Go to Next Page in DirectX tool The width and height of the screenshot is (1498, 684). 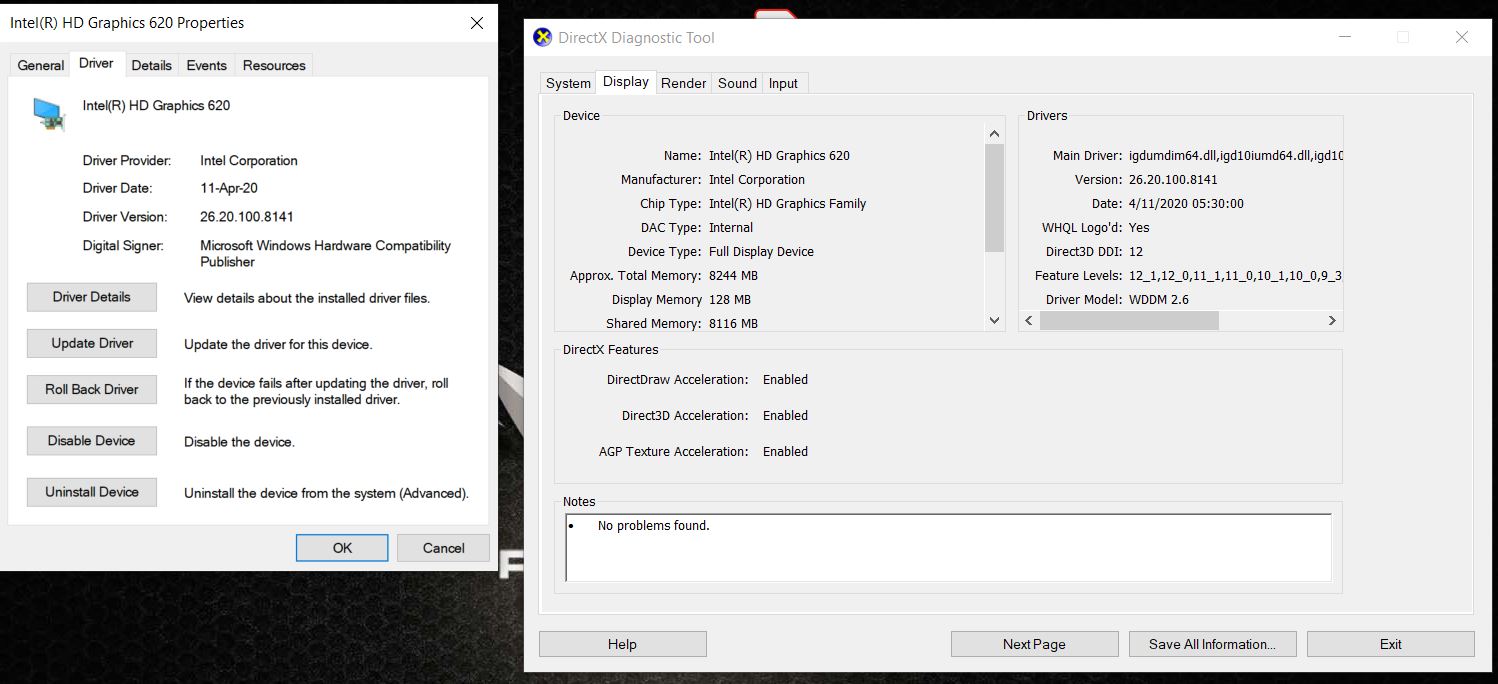pyautogui.click(x=1034, y=644)
